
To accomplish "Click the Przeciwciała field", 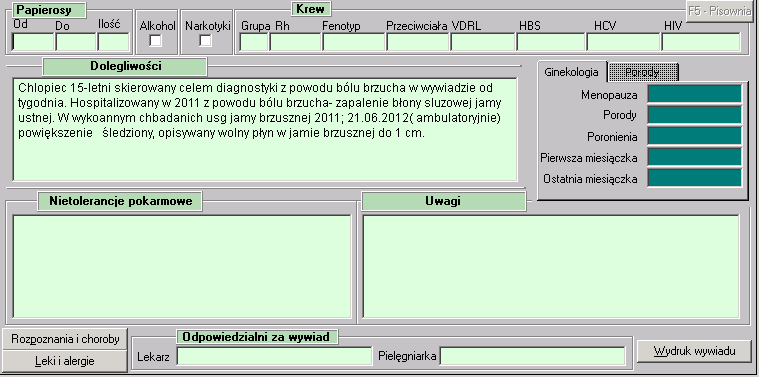I will [x=418, y=42].
